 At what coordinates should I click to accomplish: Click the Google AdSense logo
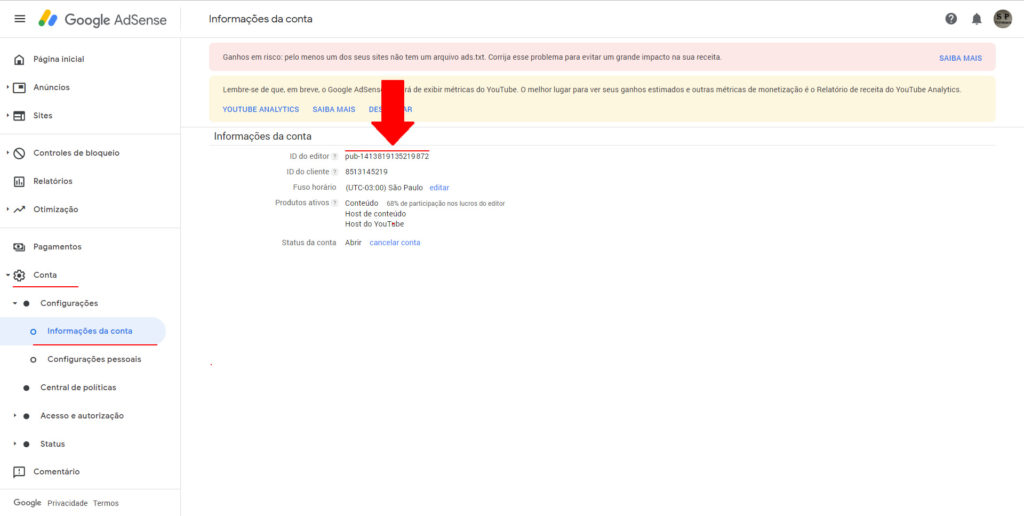point(103,19)
